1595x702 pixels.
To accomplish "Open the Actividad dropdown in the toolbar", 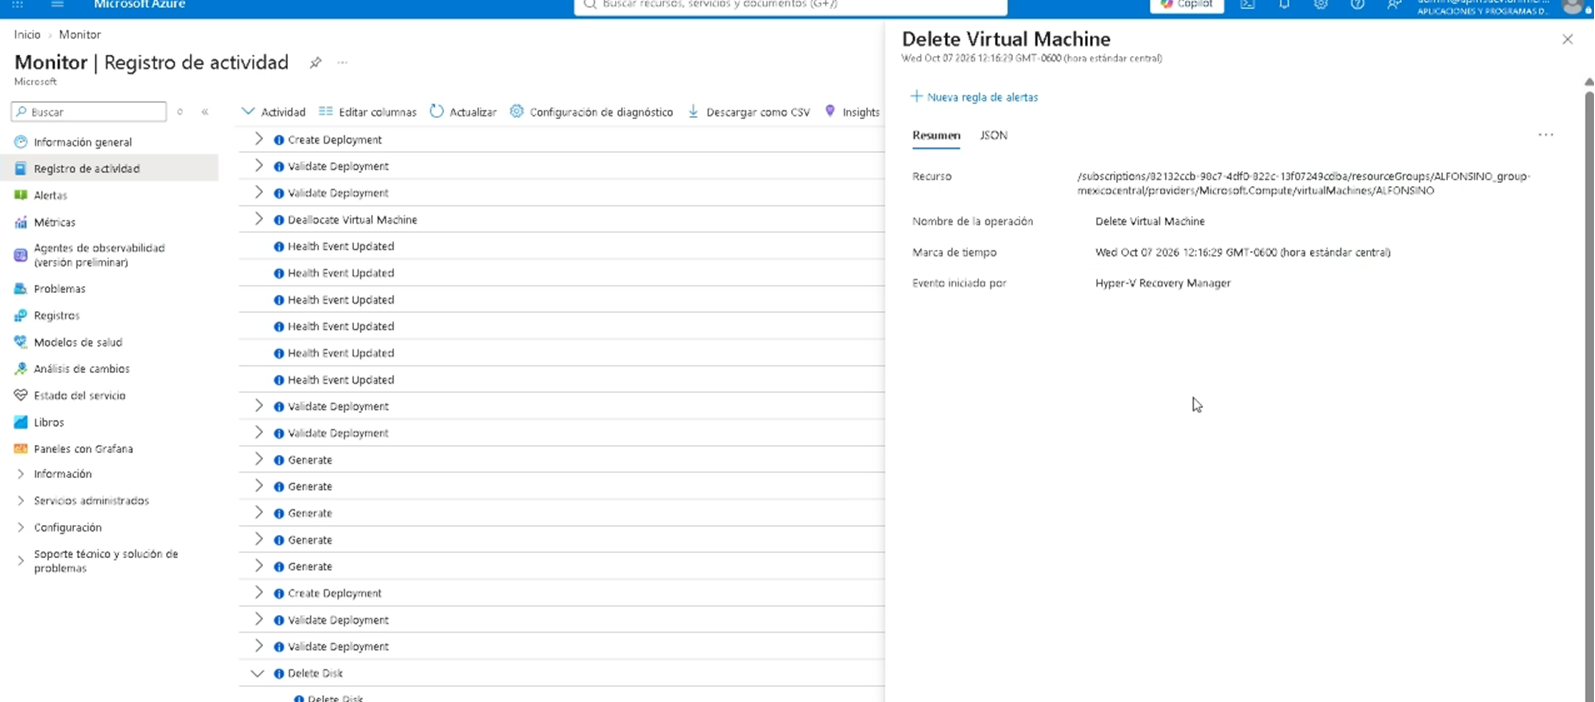I will (x=274, y=112).
